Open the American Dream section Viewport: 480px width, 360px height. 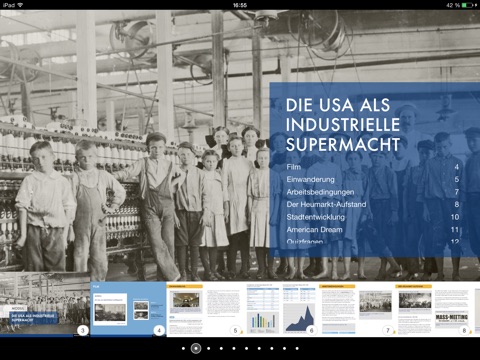click(x=314, y=230)
